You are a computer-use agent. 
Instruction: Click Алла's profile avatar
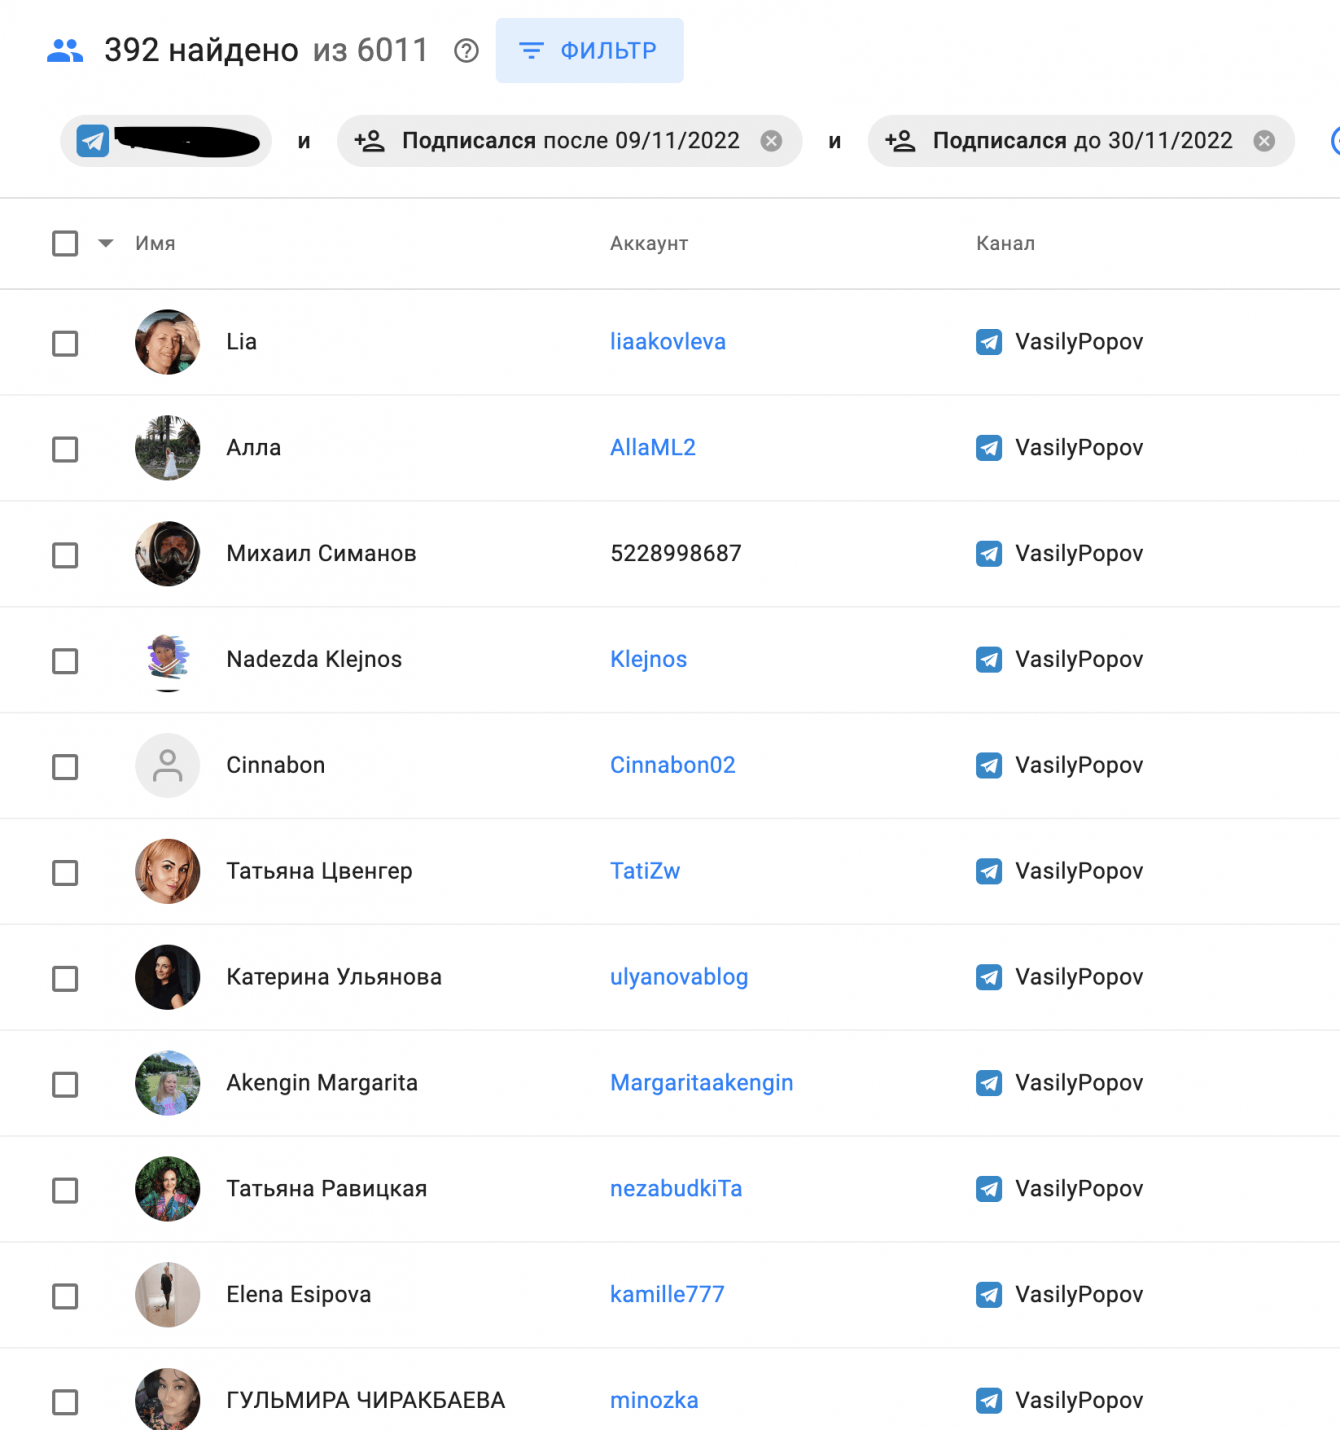[x=167, y=448]
